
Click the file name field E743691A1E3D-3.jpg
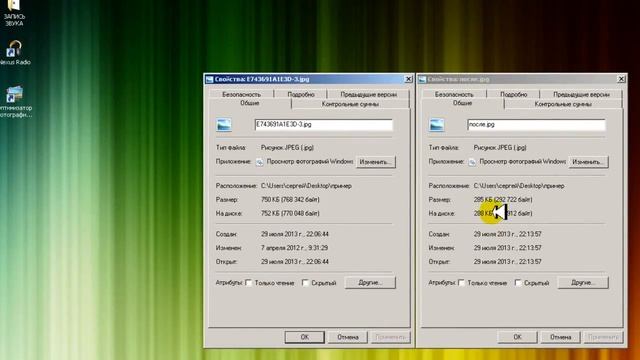(x=323, y=124)
